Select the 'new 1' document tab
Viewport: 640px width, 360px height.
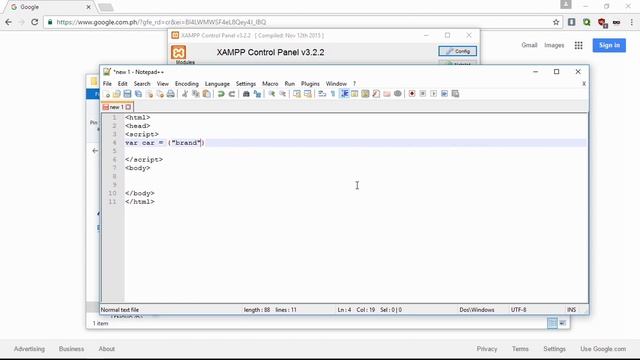[x=117, y=107]
